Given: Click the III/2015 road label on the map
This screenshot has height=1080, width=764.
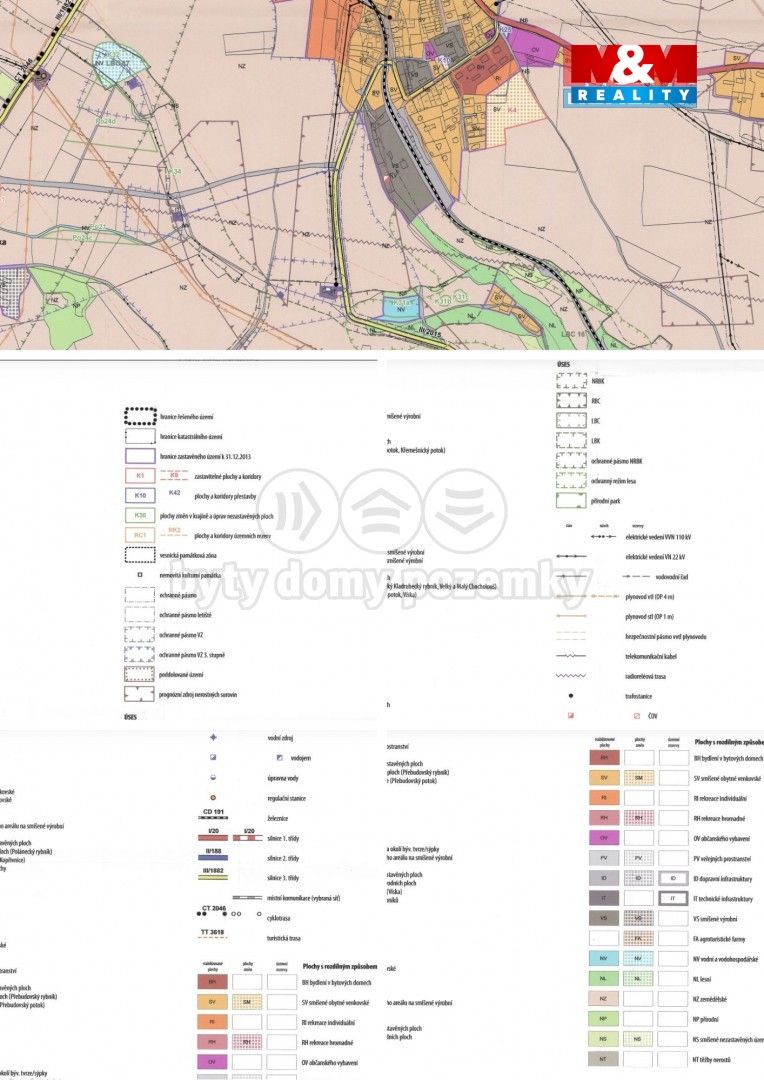Looking at the screenshot, I should 429,332.
